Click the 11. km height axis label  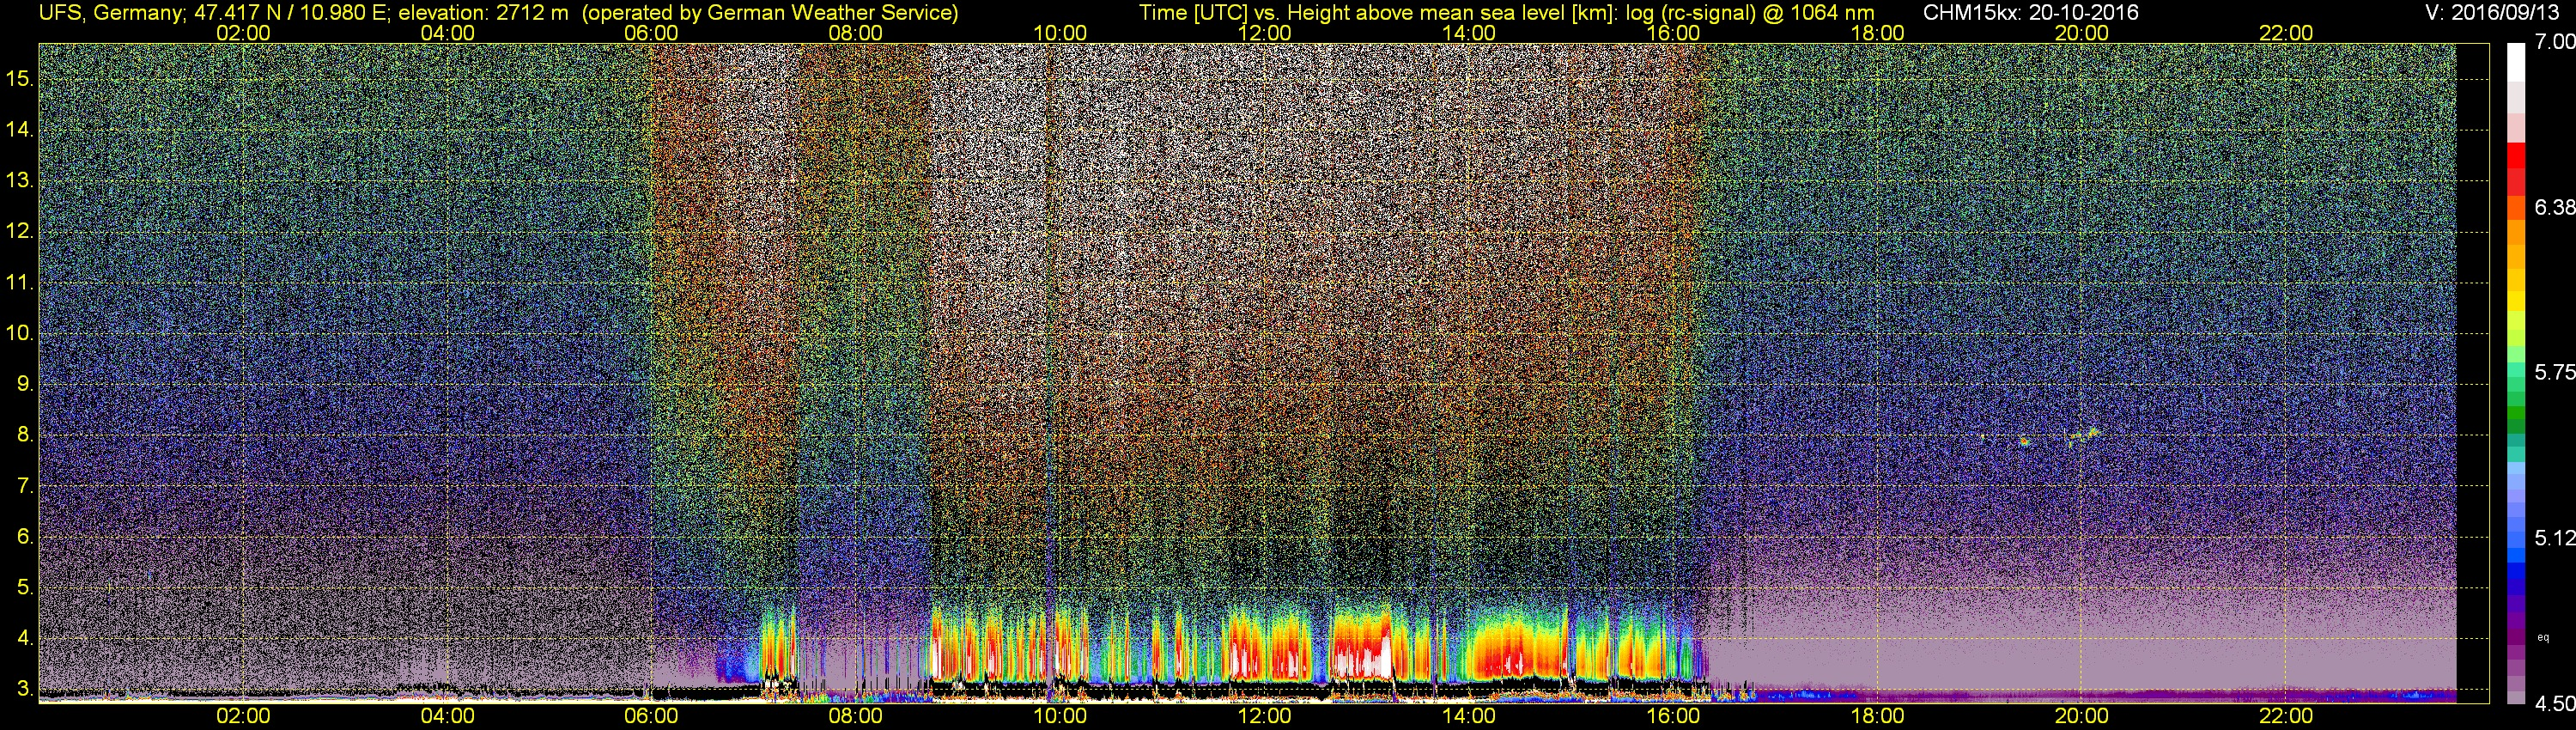(x=20, y=283)
